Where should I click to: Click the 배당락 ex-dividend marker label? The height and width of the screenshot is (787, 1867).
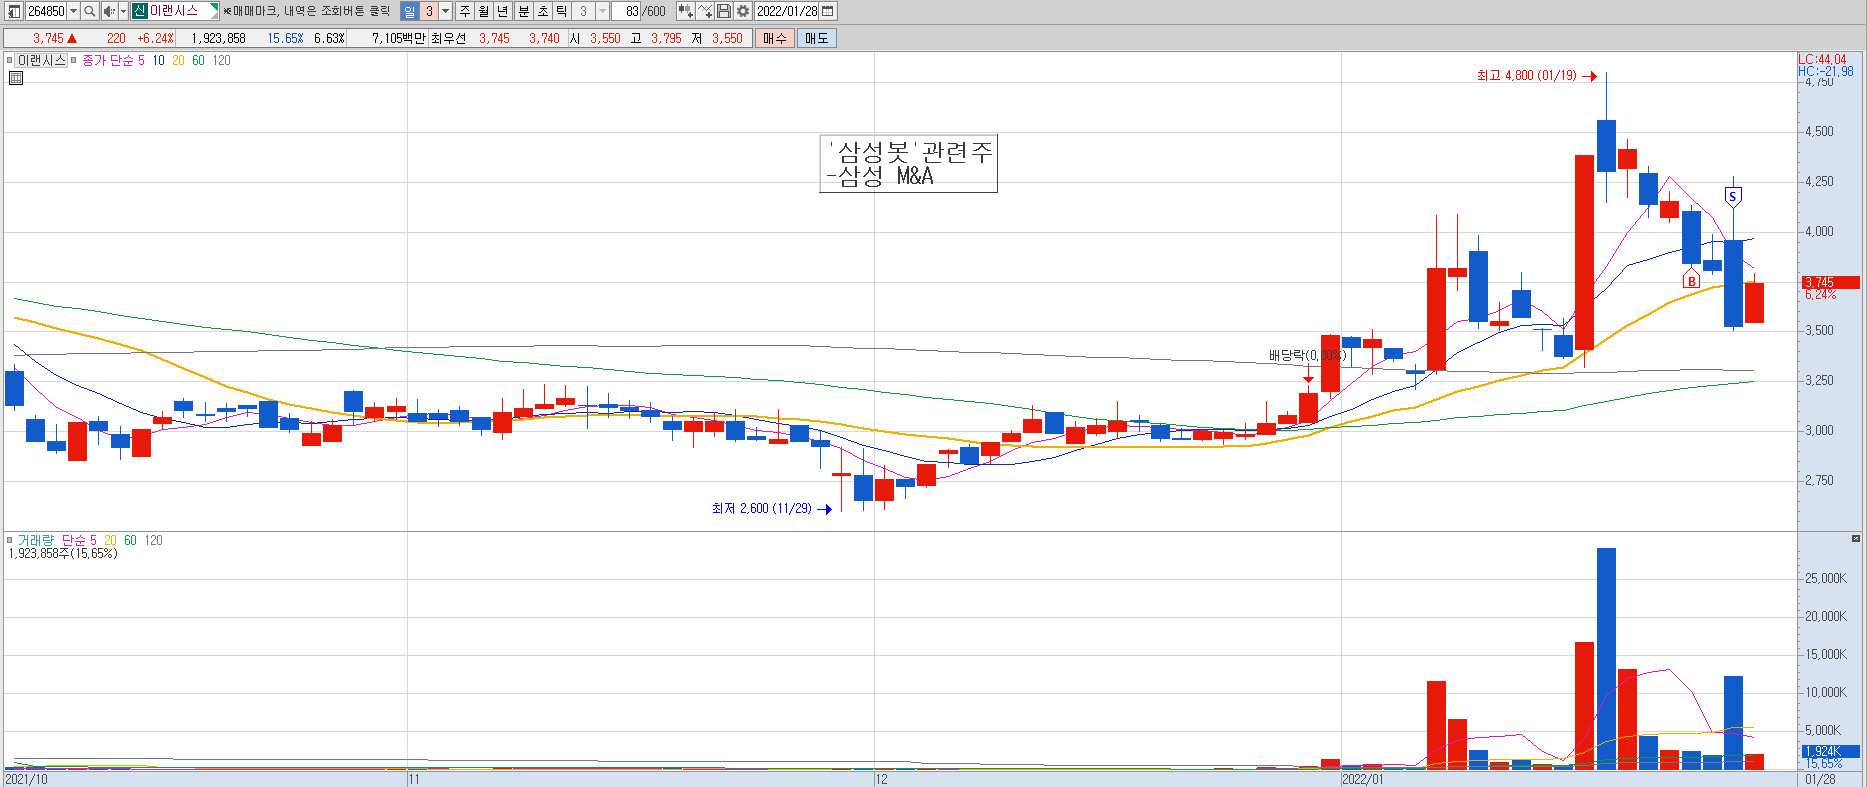(x=1307, y=355)
